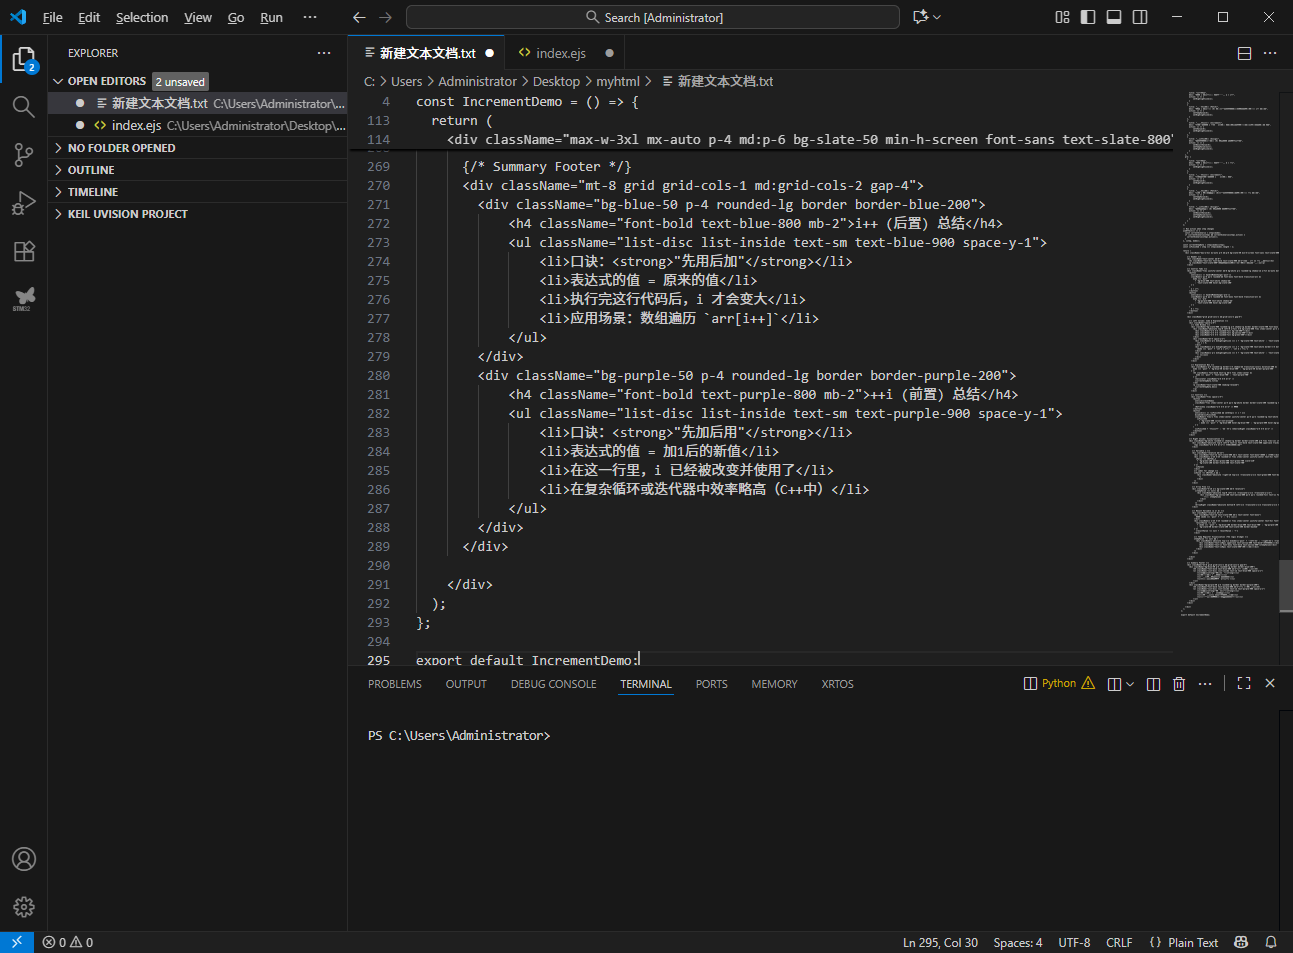Close the bottom panel
The image size is (1293, 953).
[x=1270, y=683]
